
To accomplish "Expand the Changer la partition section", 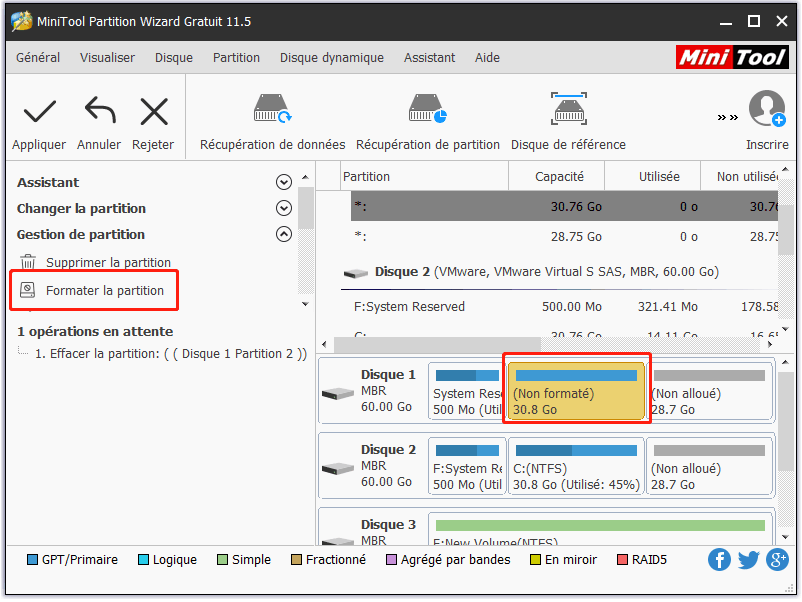I will (284, 208).
